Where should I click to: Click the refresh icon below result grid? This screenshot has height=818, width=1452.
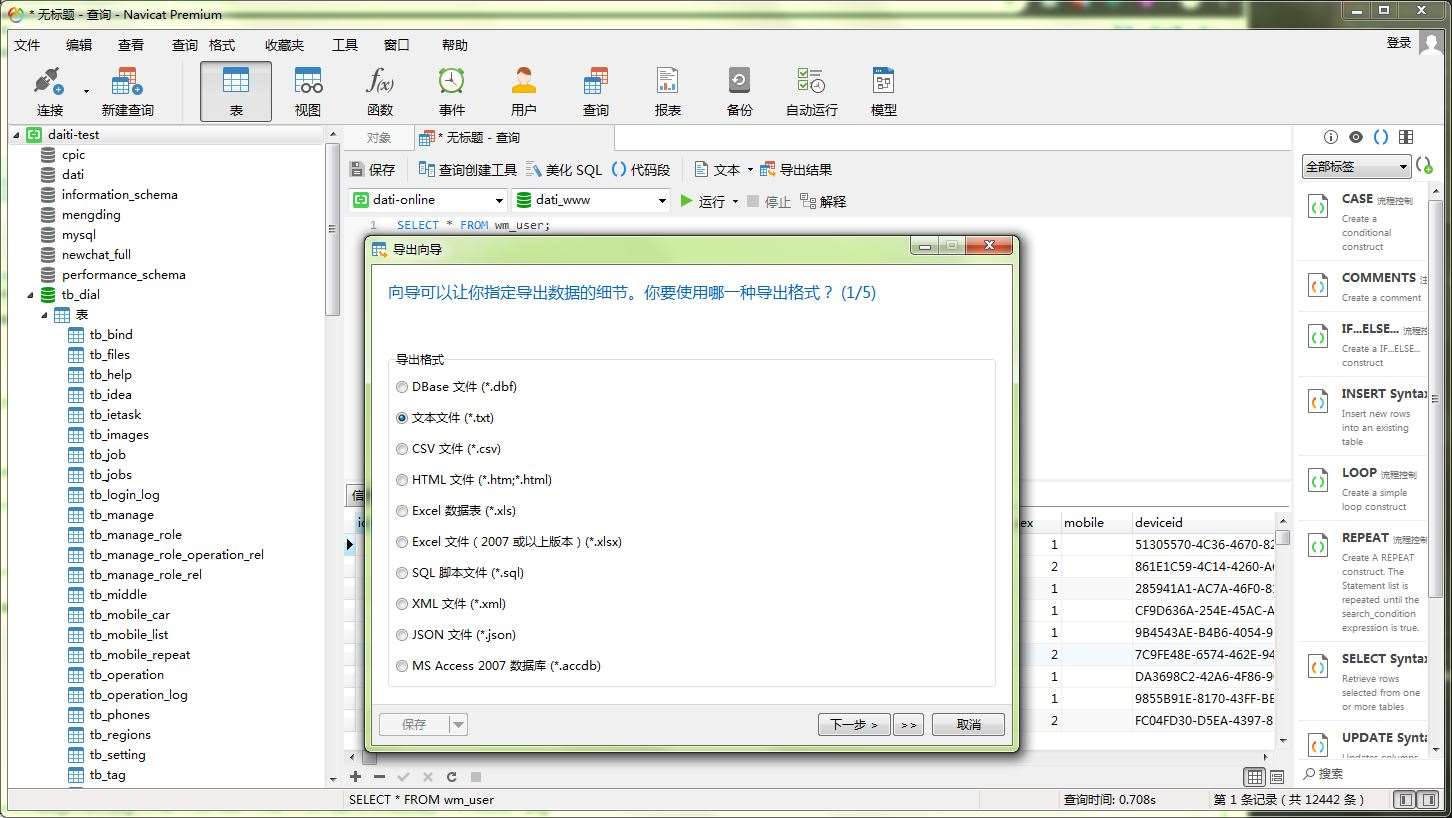(x=452, y=776)
